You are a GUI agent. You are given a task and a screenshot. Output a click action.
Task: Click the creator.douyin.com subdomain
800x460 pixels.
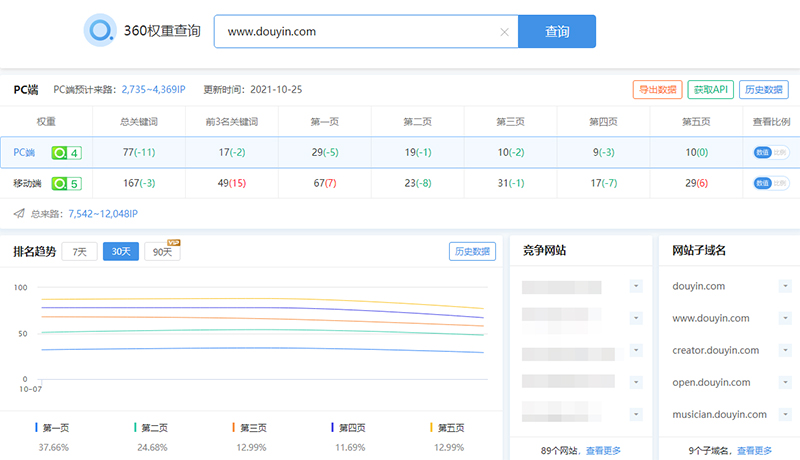(715, 350)
